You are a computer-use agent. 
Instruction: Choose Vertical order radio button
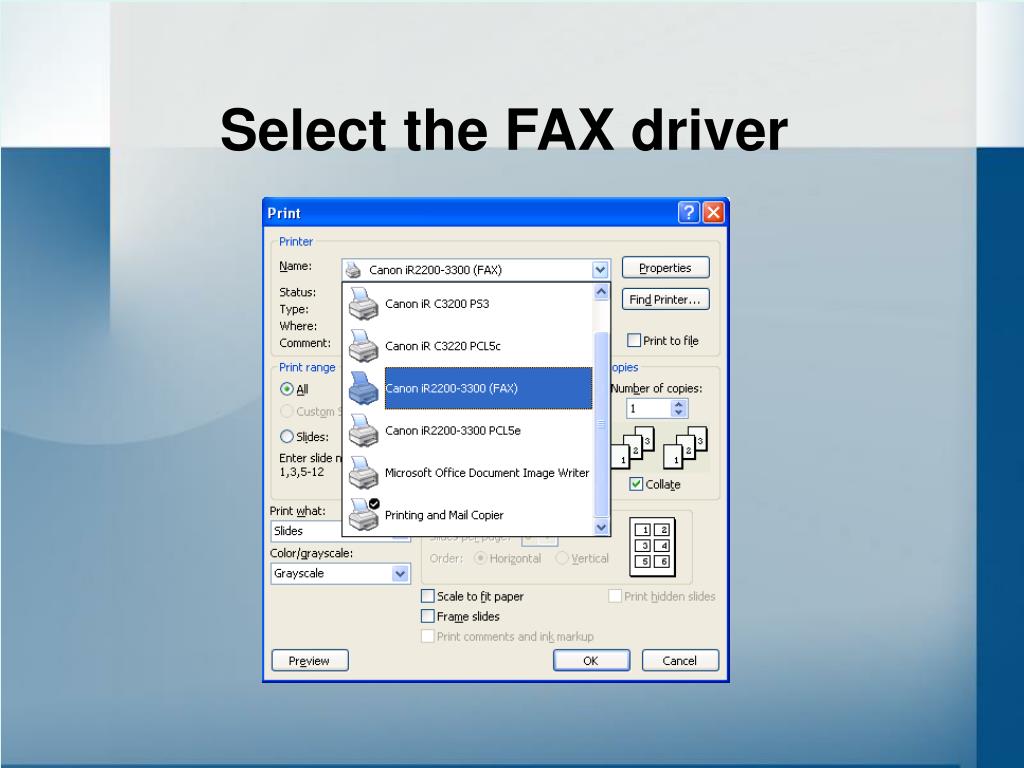[562, 558]
